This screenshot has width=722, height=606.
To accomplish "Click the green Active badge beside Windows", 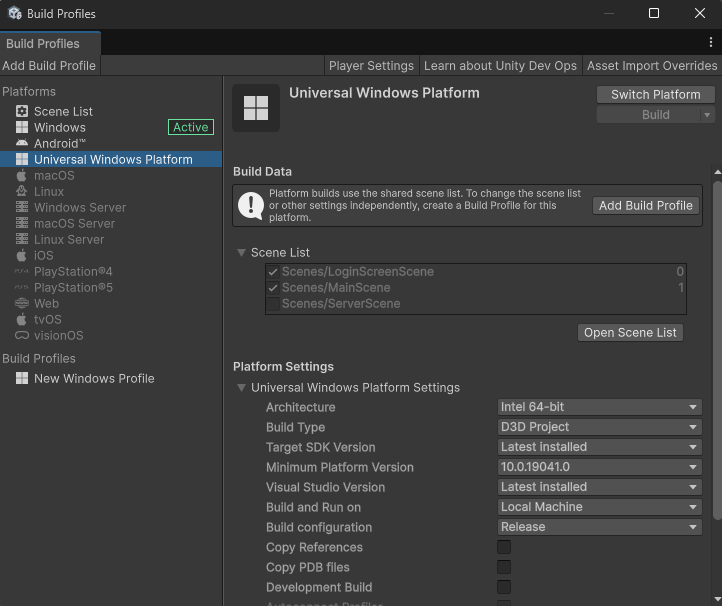I will point(191,127).
